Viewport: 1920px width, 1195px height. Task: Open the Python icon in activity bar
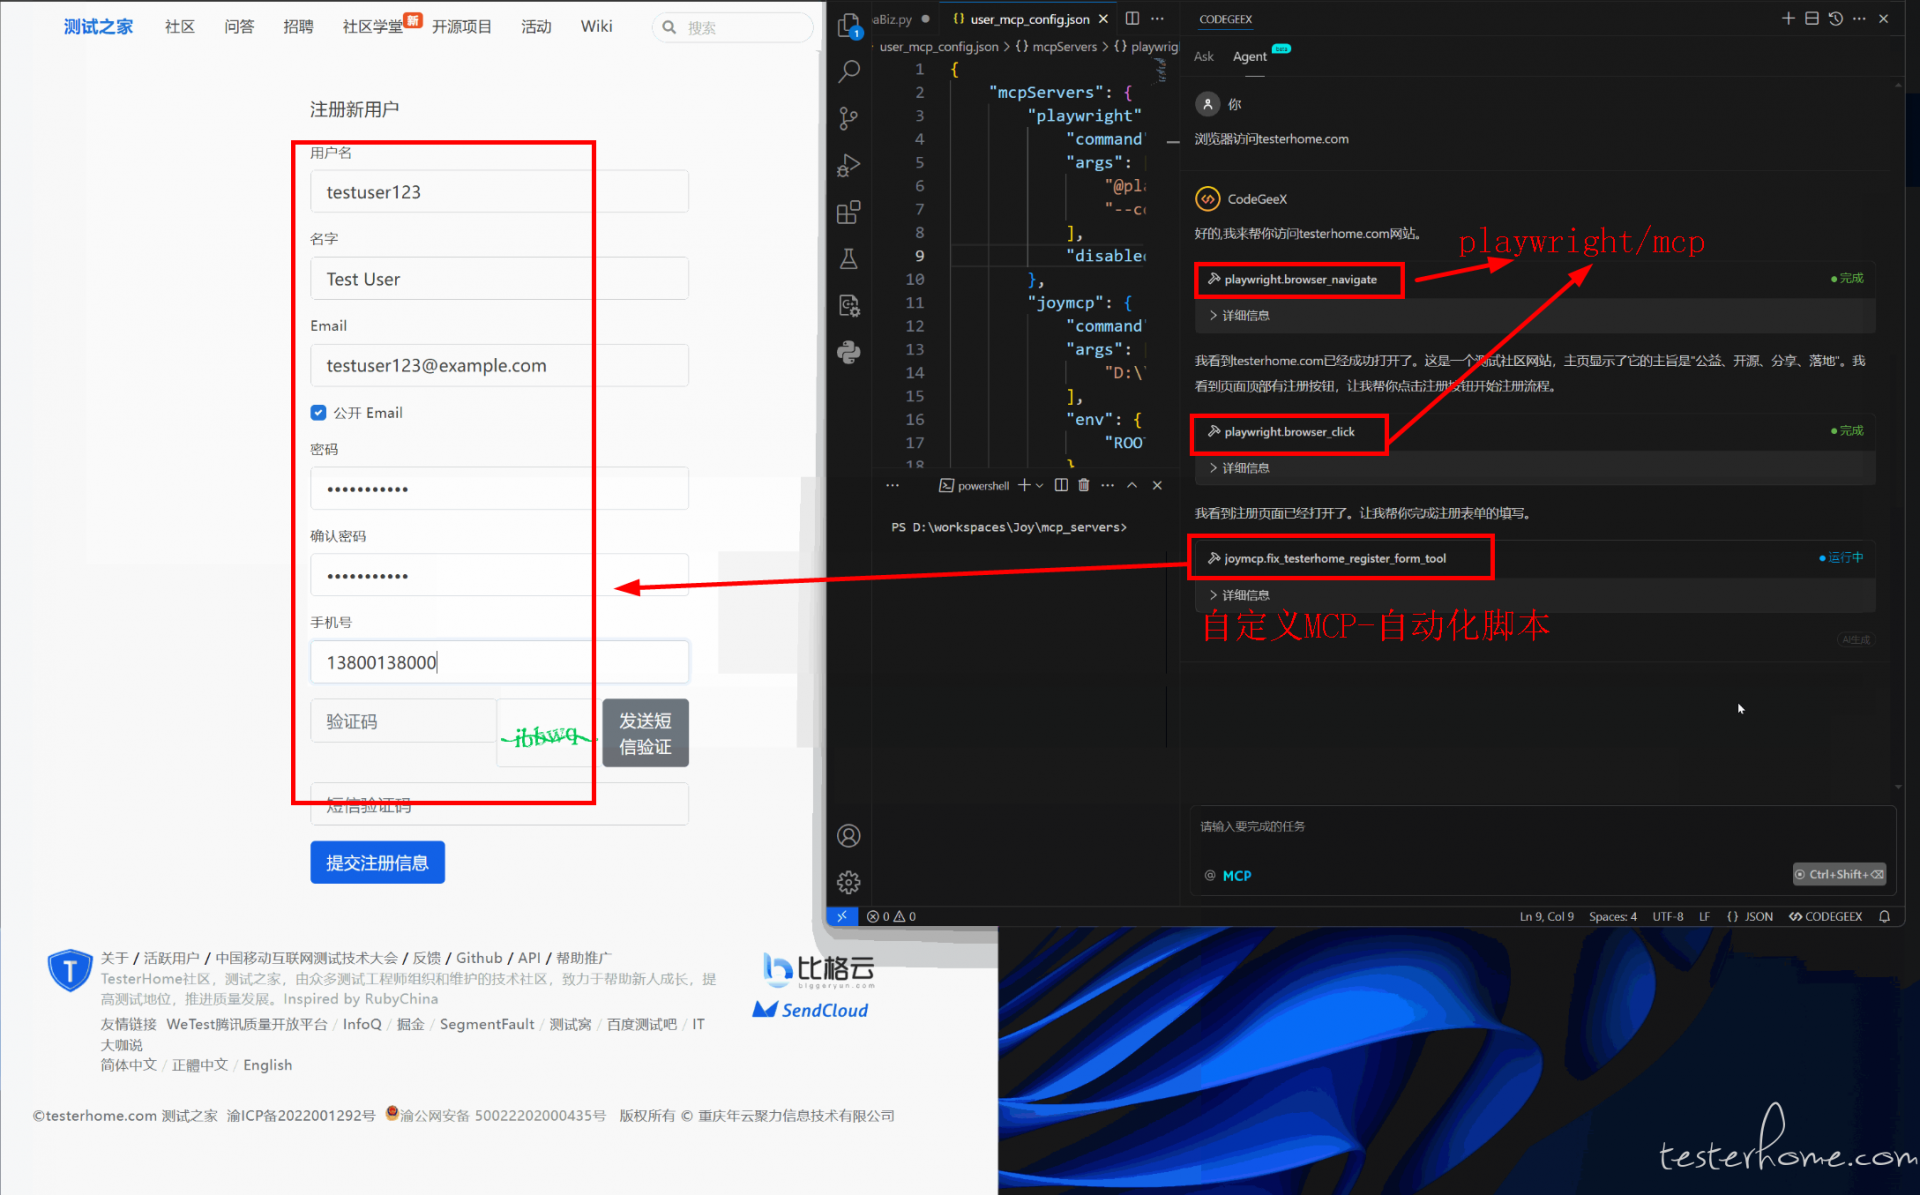[849, 352]
